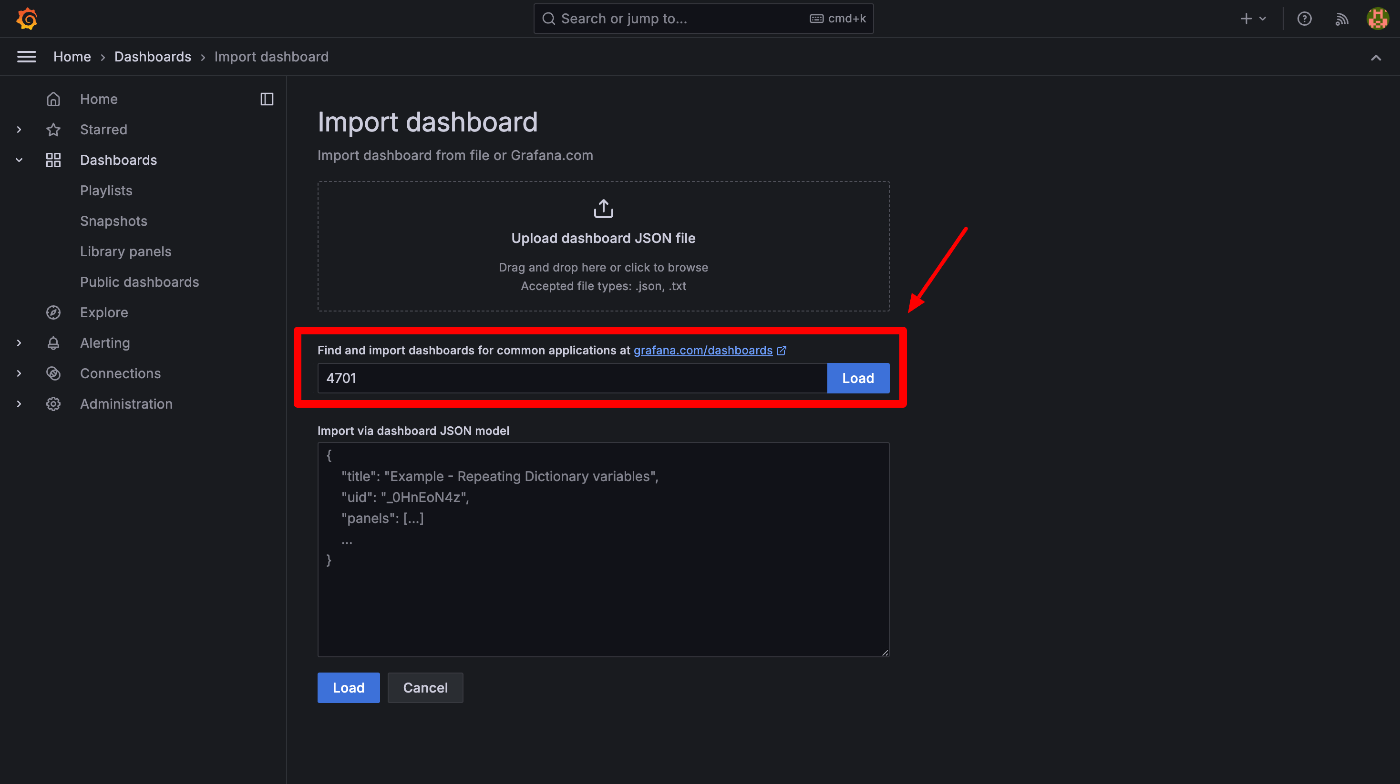Click 'Drag and drop here or click to browse'
This screenshot has width=1400, height=784.
pyautogui.click(x=603, y=268)
